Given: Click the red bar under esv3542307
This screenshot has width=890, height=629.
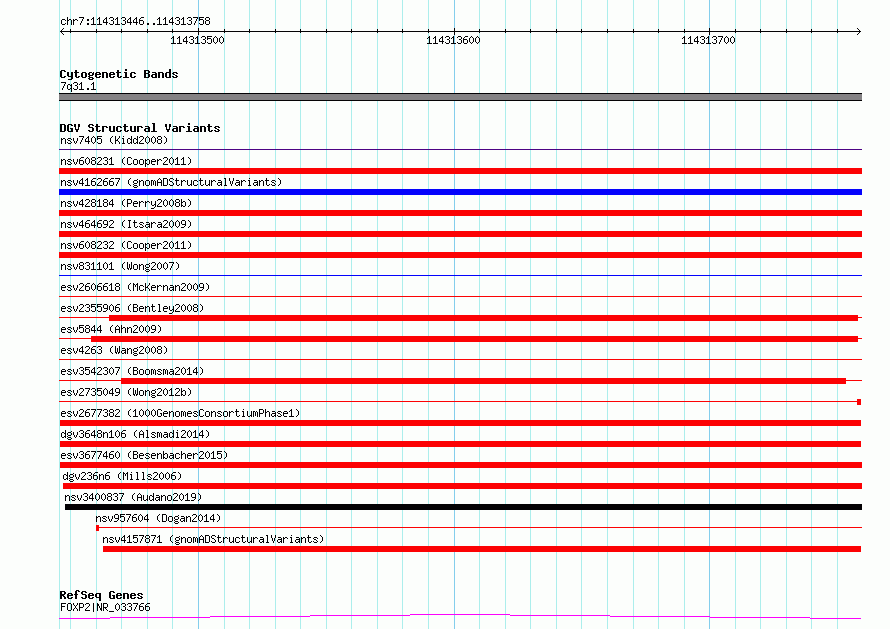Looking at the screenshot, I should pyautogui.click(x=484, y=381).
